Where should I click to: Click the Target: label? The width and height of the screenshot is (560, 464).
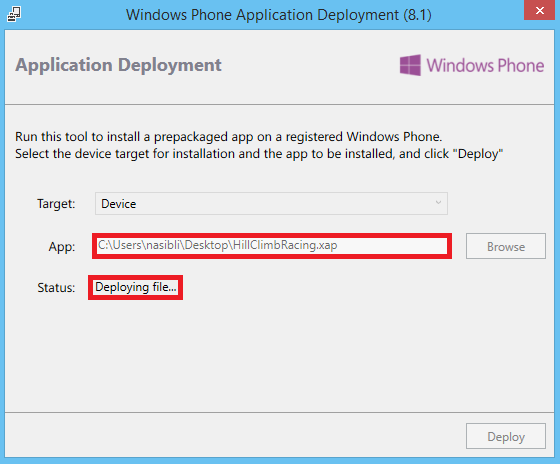(x=56, y=204)
